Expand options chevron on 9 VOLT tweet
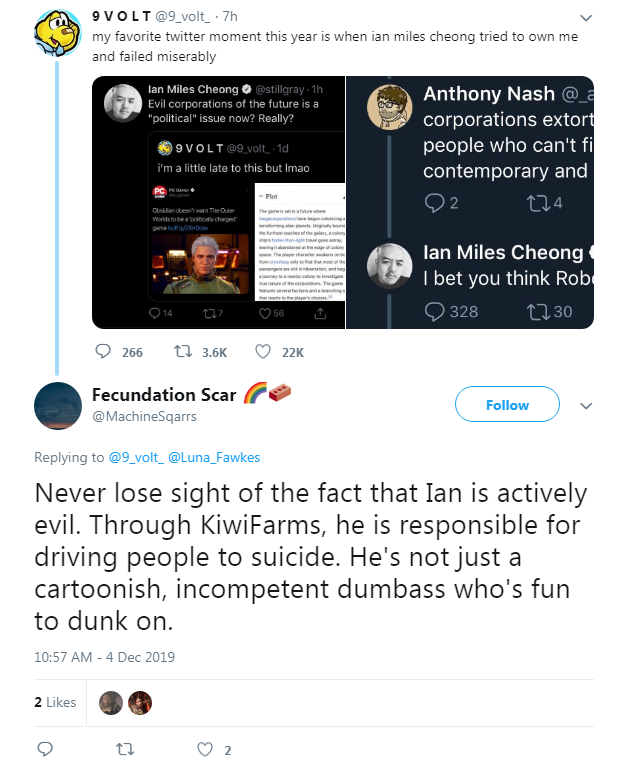Screen dimensions: 629x762 (x=586, y=18)
